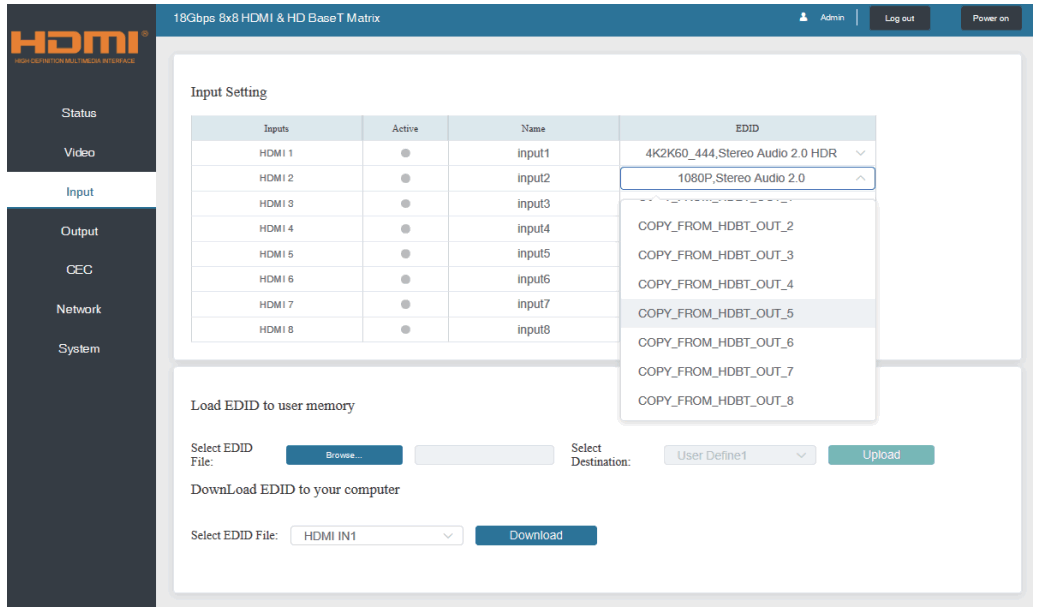
Task: Collapse the HDMI 2 EDID dropdown
Action: click(747, 177)
